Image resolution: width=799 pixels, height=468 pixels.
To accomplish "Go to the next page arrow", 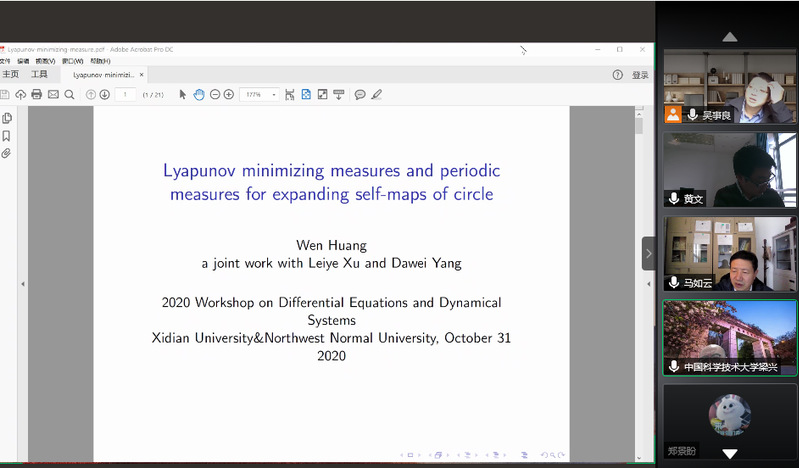I will (105, 95).
